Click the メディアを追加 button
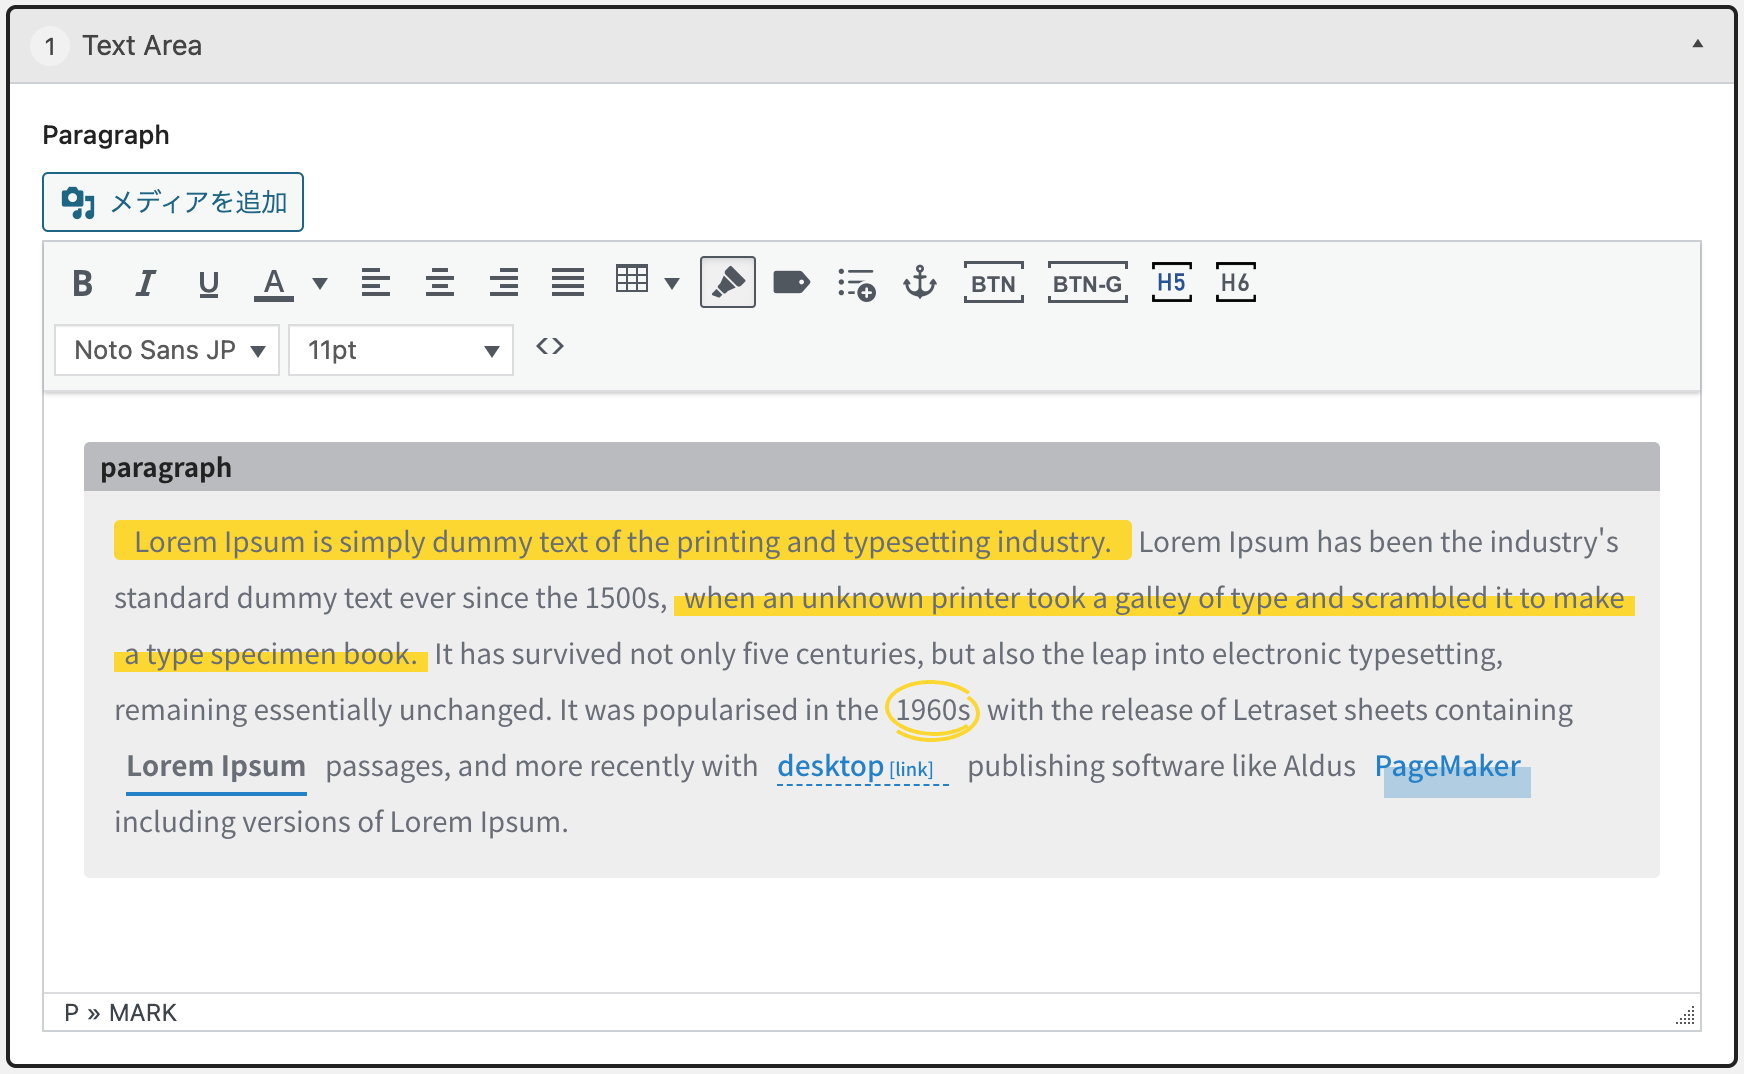Viewport: 1744px width, 1074px height. coord(173,202)
